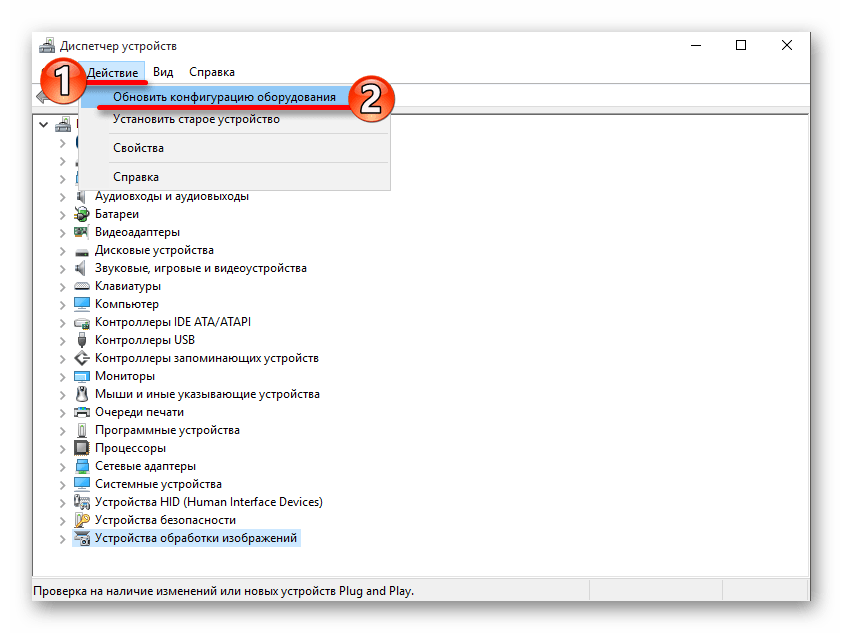Click the Устройства безопасности security icon
Viewport: 843px width, 633px height.
coord(82,520)
